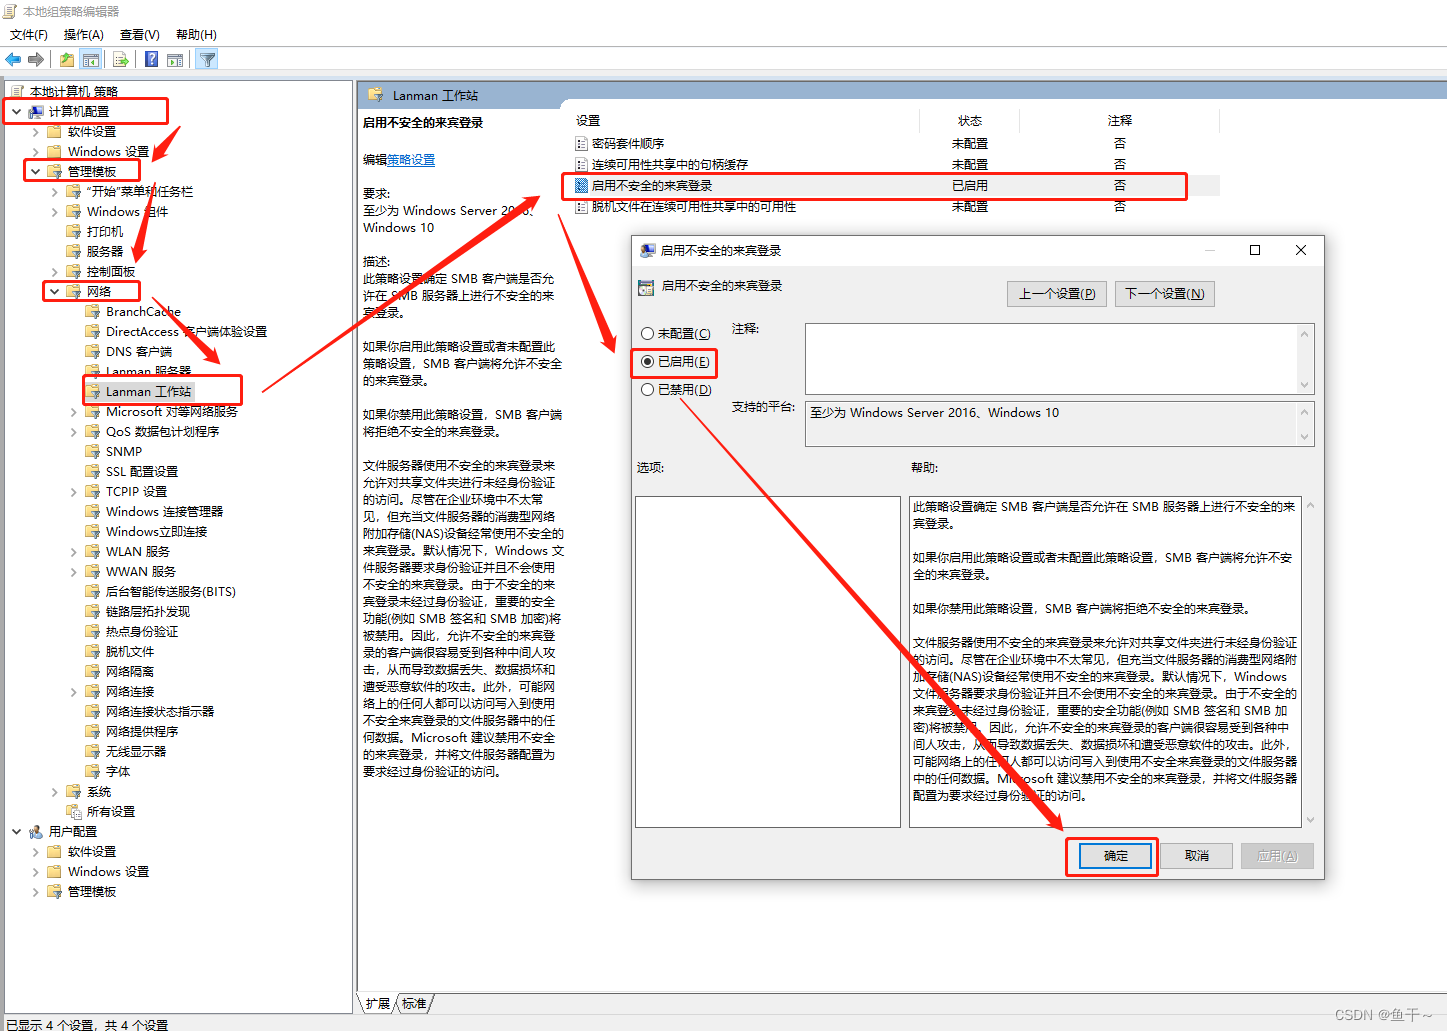
Task: Click the folder icon beside 打印机
Action: point(74,231)
